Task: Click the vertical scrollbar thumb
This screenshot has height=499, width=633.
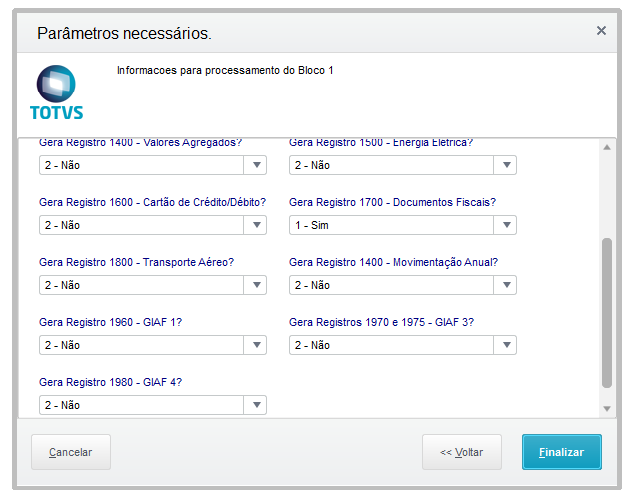Action: pyautogui.click(x=606, y=312)
